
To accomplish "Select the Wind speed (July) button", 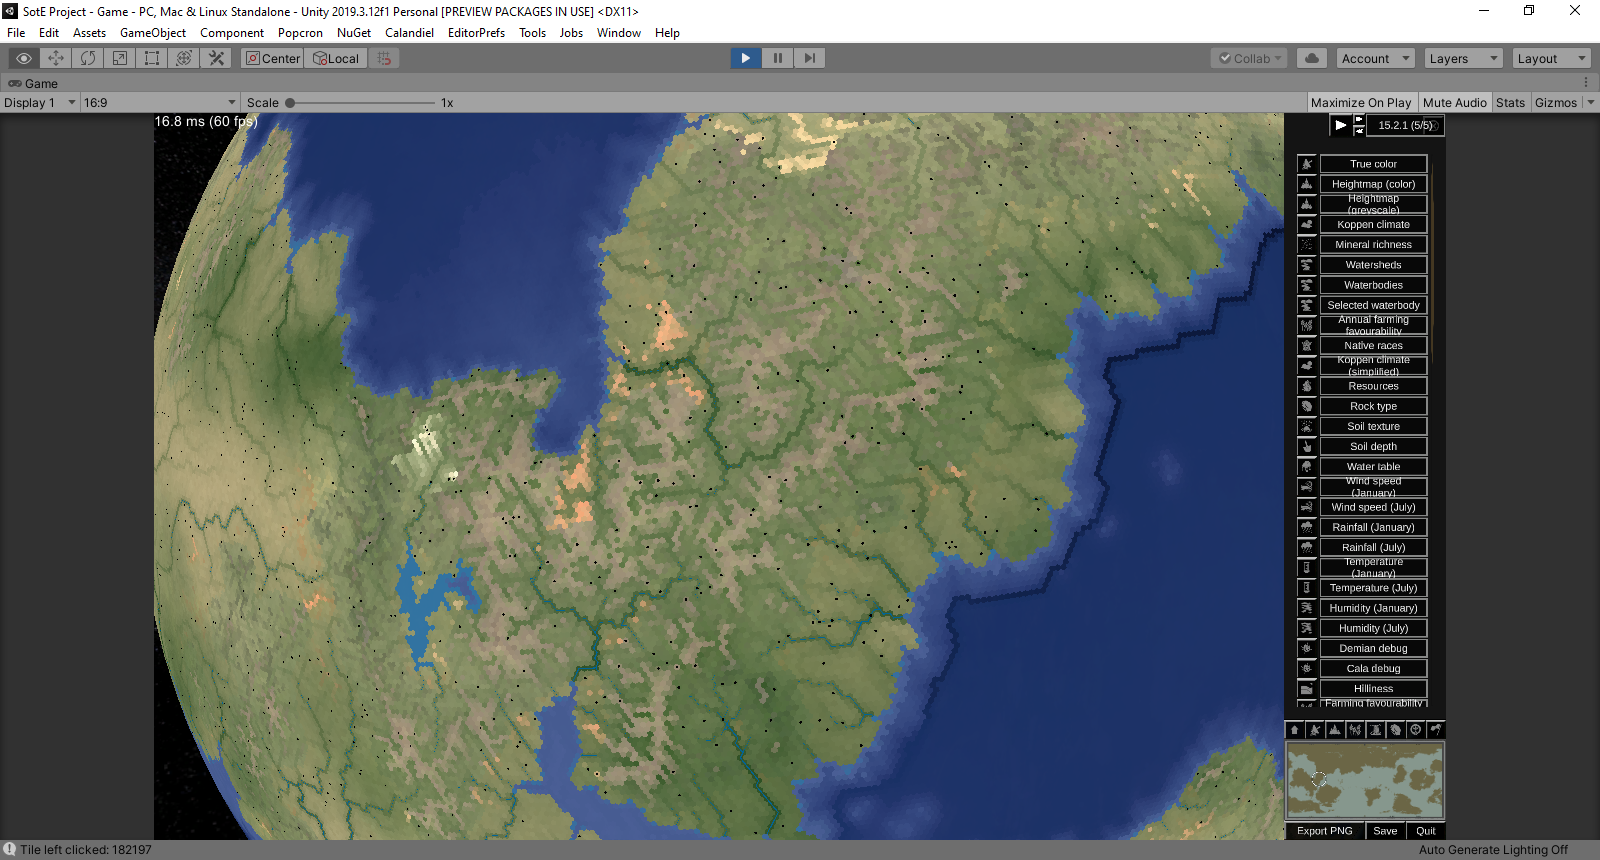I will coord(1373,507).
